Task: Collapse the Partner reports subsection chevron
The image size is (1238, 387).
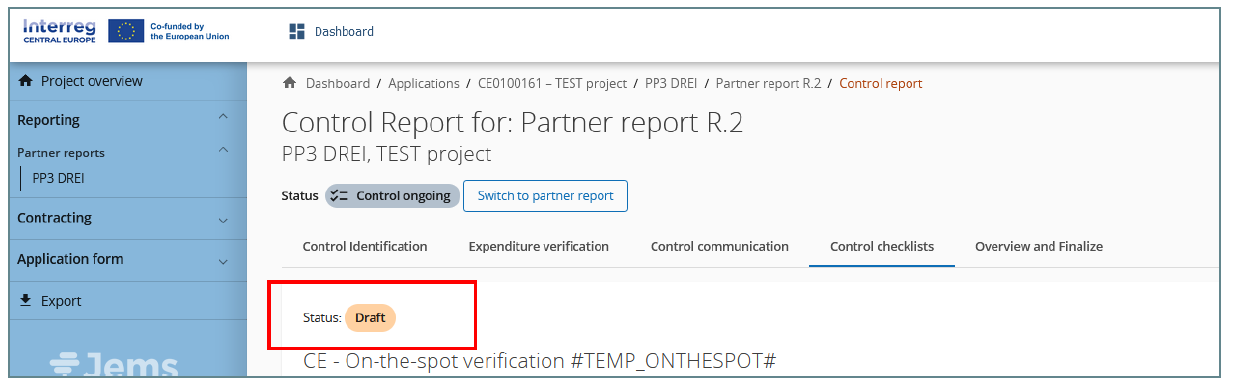Action: (x=223, y=151)
